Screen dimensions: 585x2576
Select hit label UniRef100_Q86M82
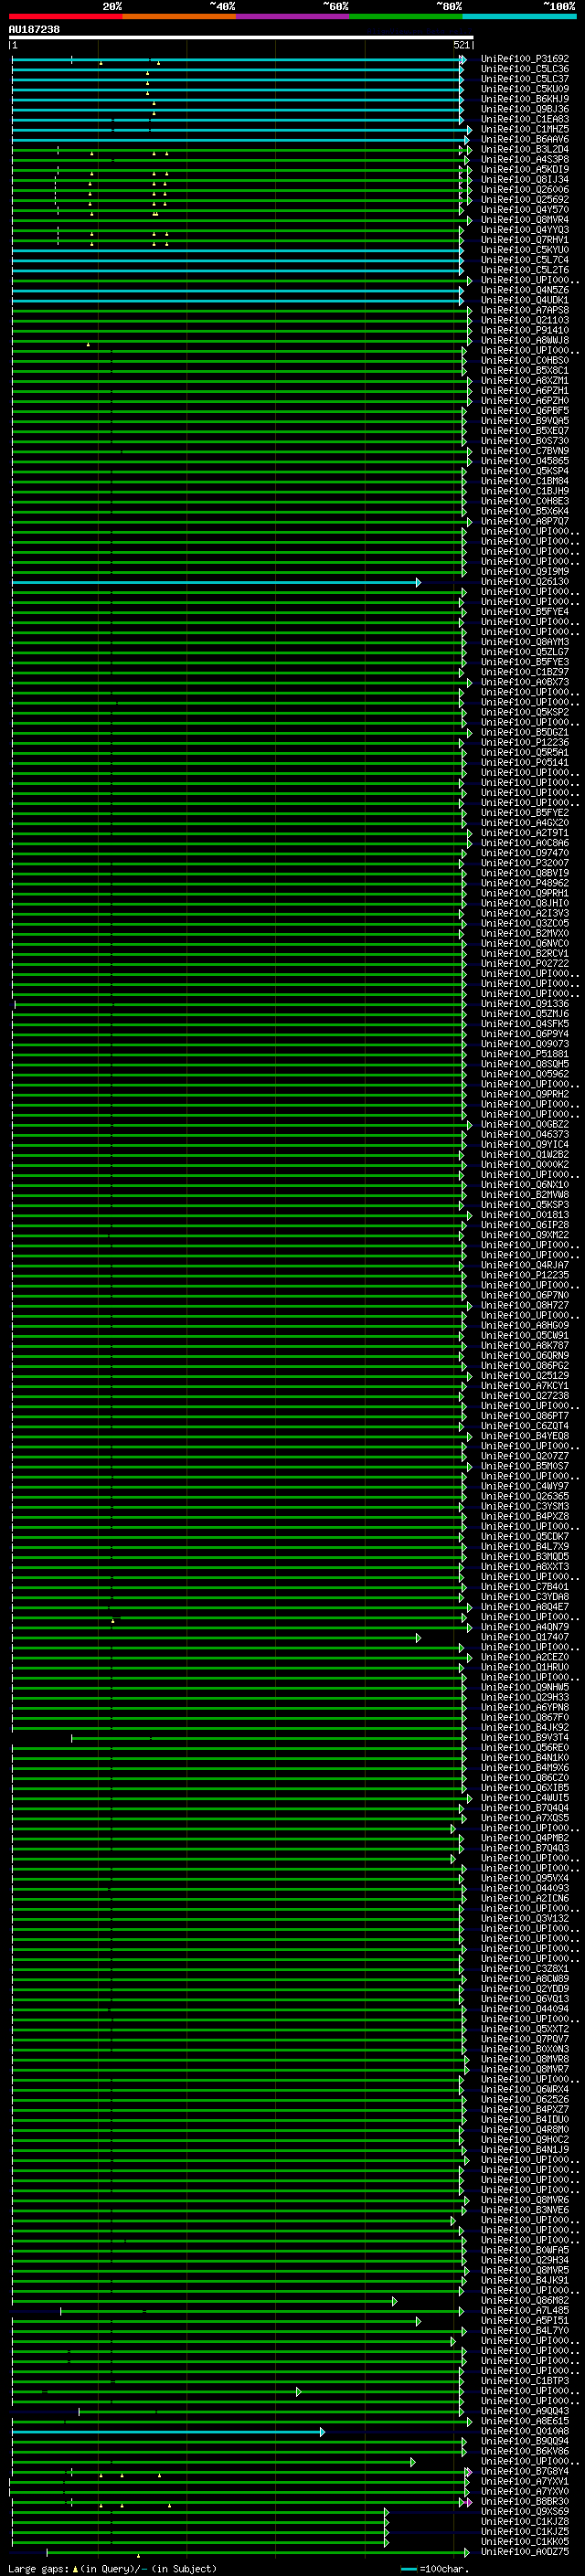pos(524,2300)
